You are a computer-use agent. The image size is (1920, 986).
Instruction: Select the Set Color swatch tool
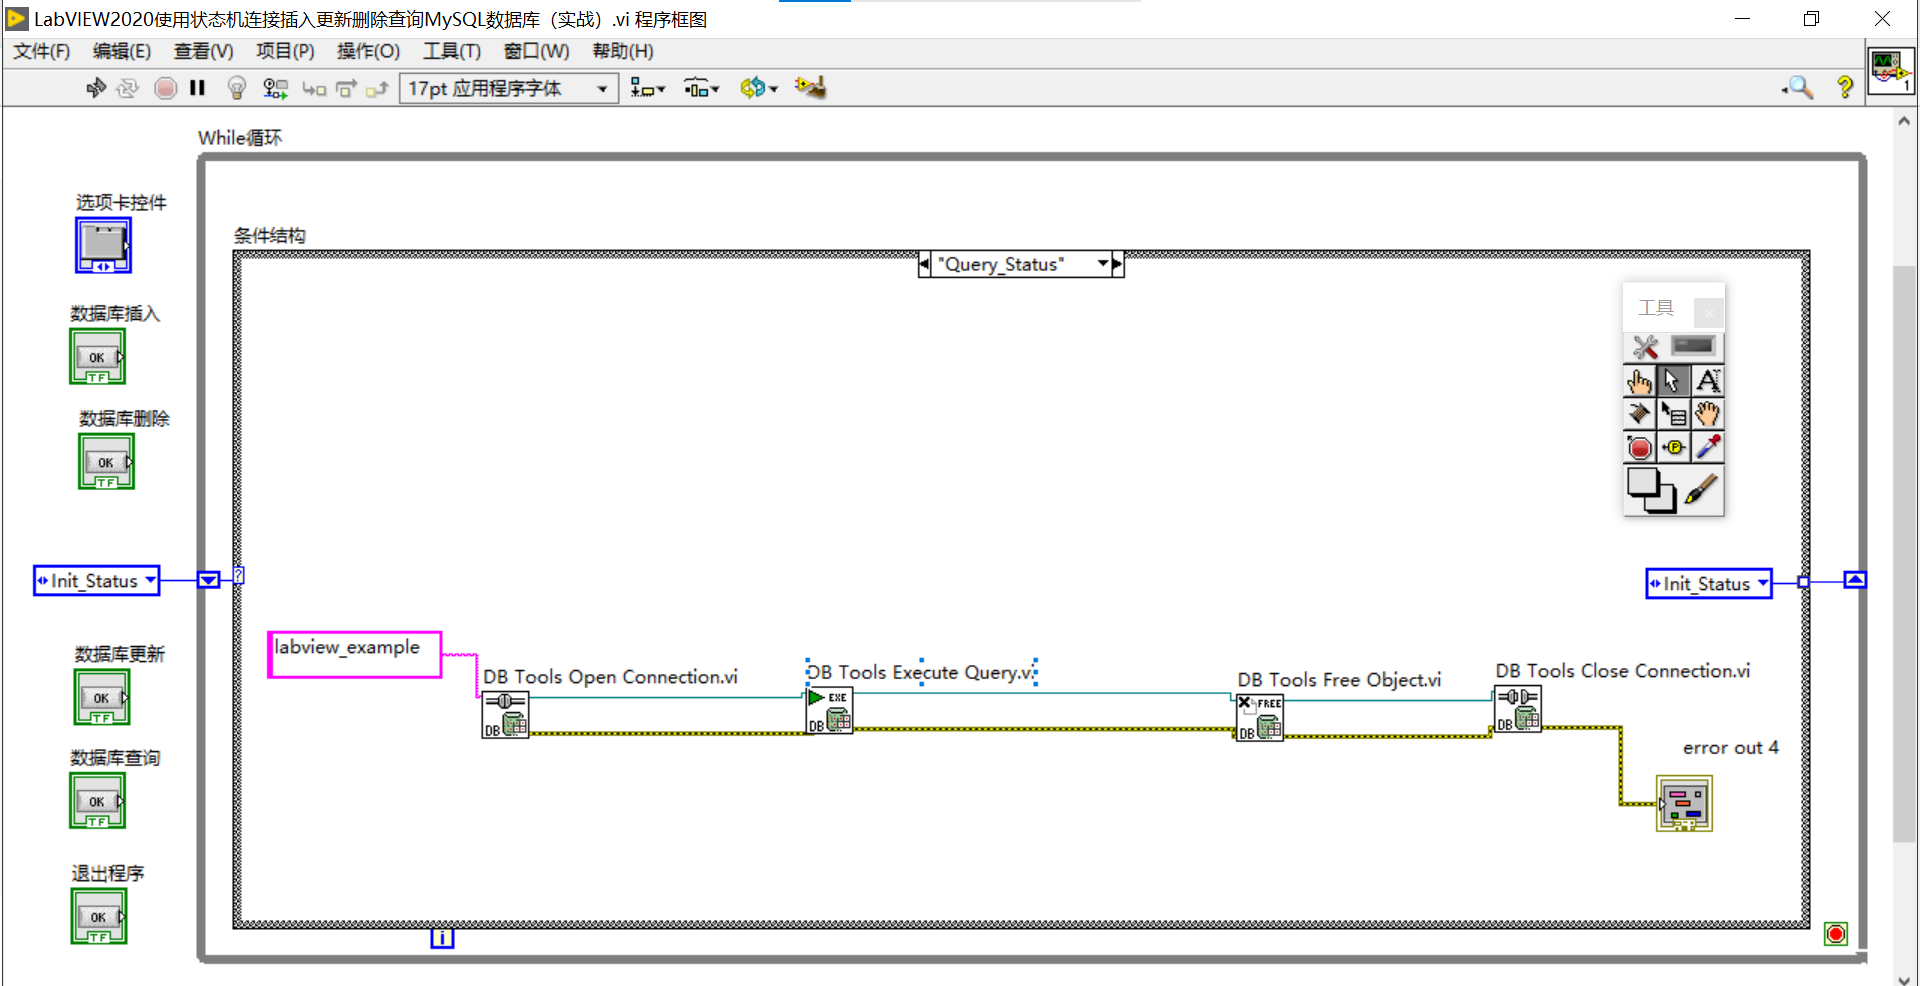(1650, 490)
